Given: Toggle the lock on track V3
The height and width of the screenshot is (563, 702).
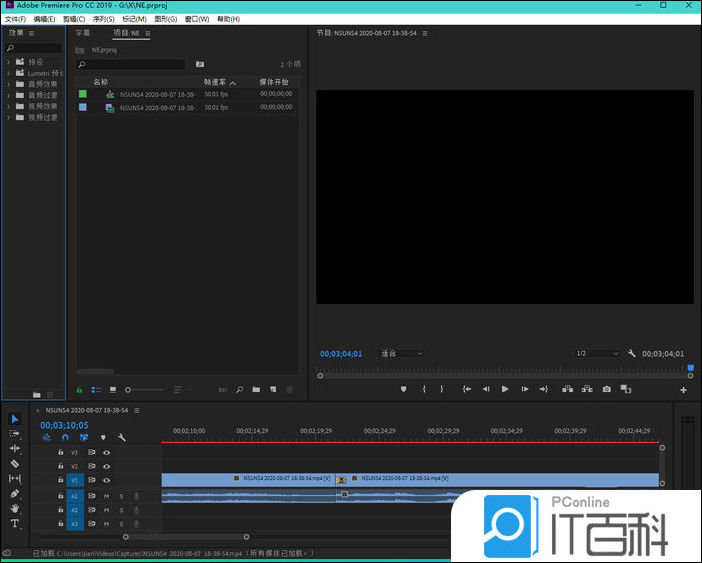Looking at the screenshot, I should point(60,453).
